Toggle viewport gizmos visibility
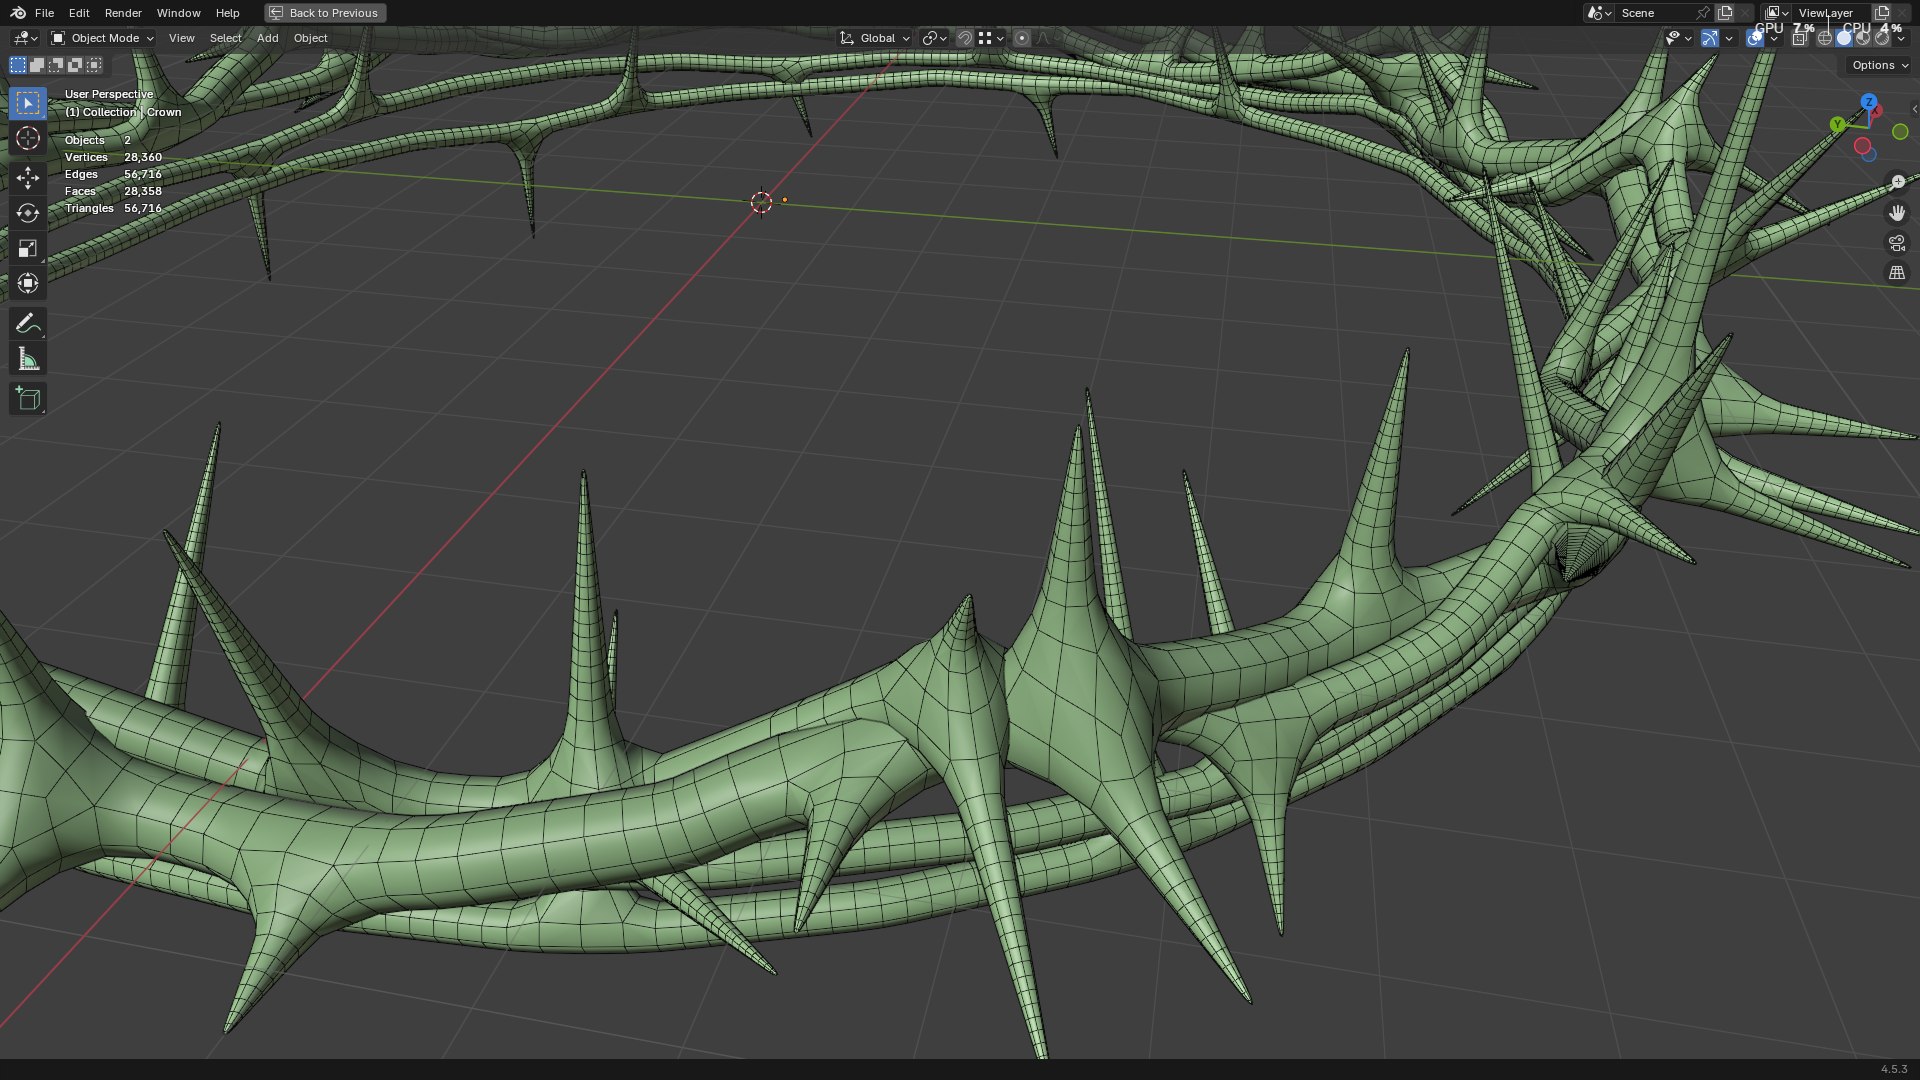 point(1710,38)
